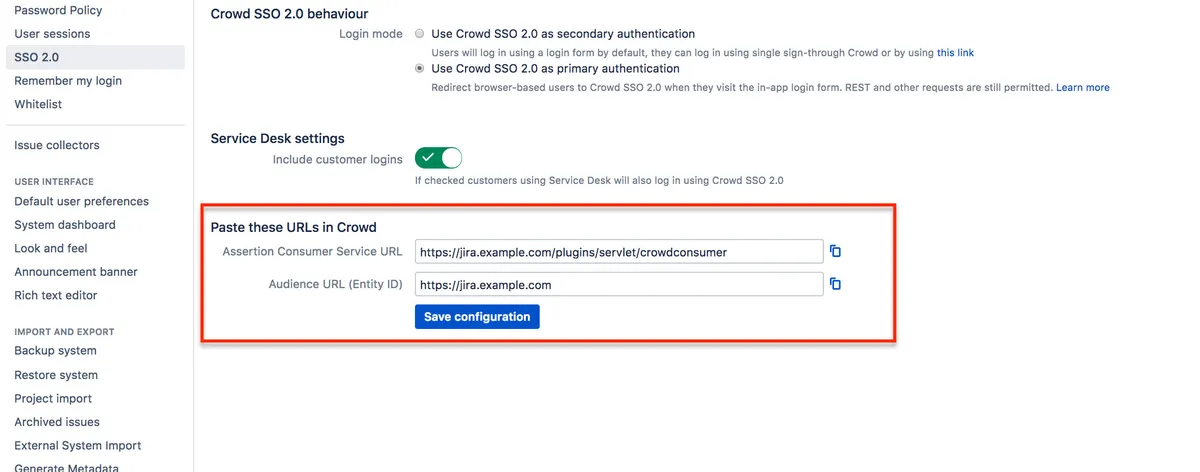
Task: Open Remember my login settings
Action: 68,81
